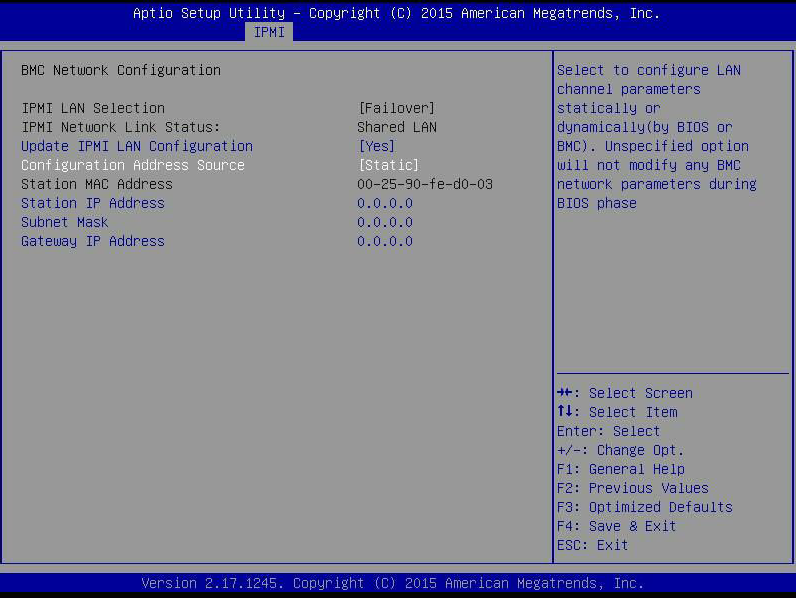Image resolution: width=796 pixels, height=598 pixels.
Task: Click the F1: General Help hint
Action: pyautogui.click(x=620, y=469)
